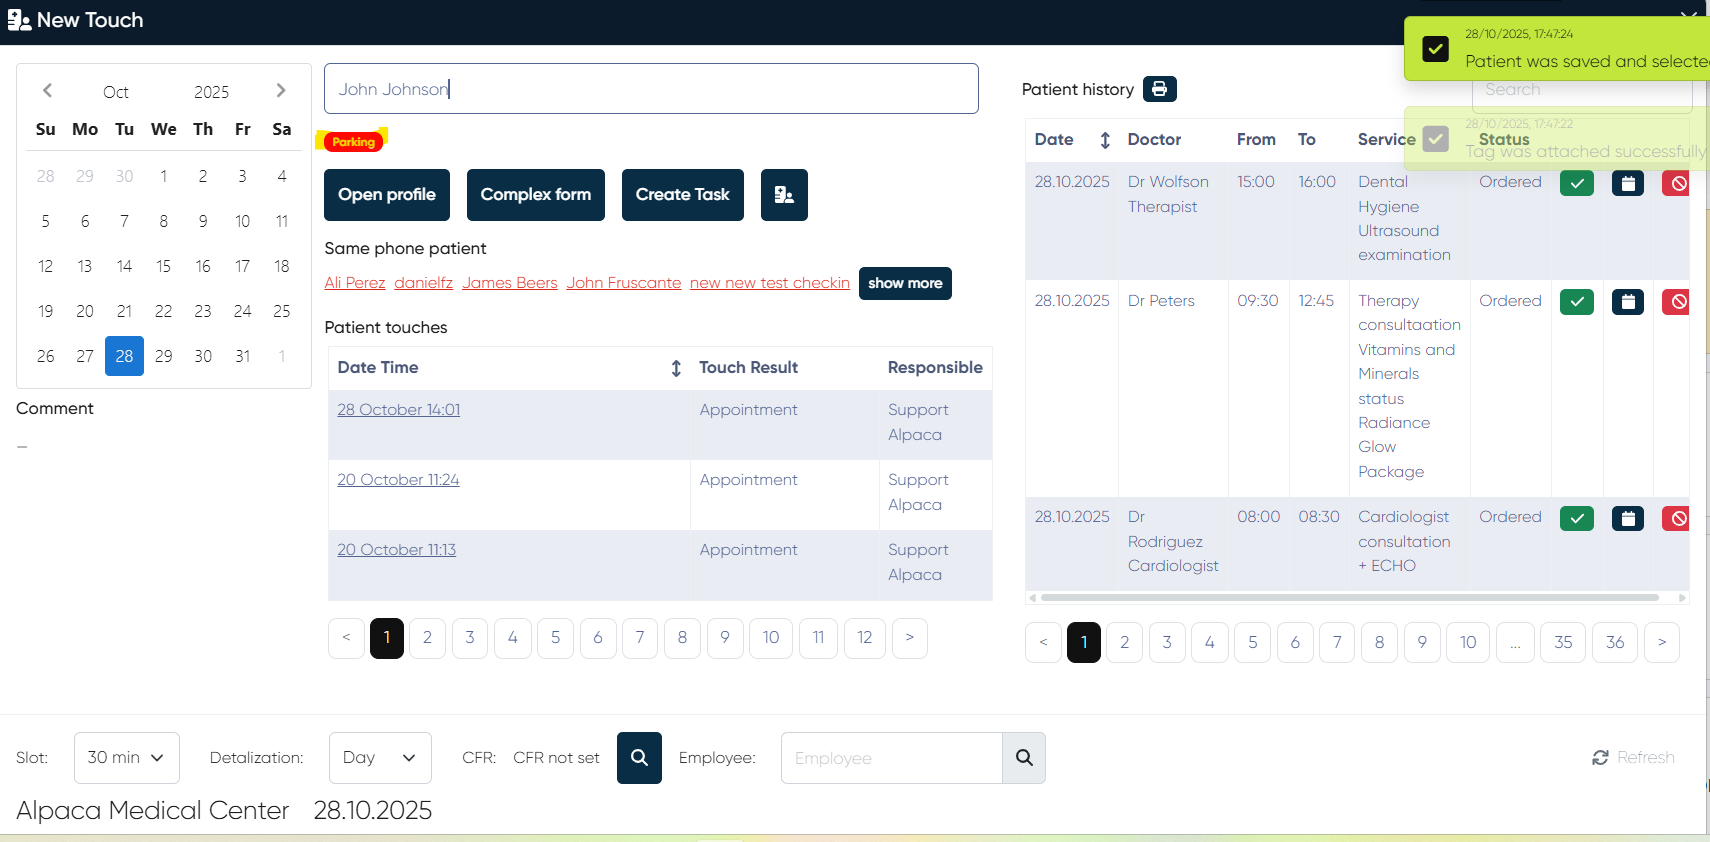The image size is (1710, 842).
Task: Confirm the Dr Wolfson appointment with green check
Action: [1576, 184]
